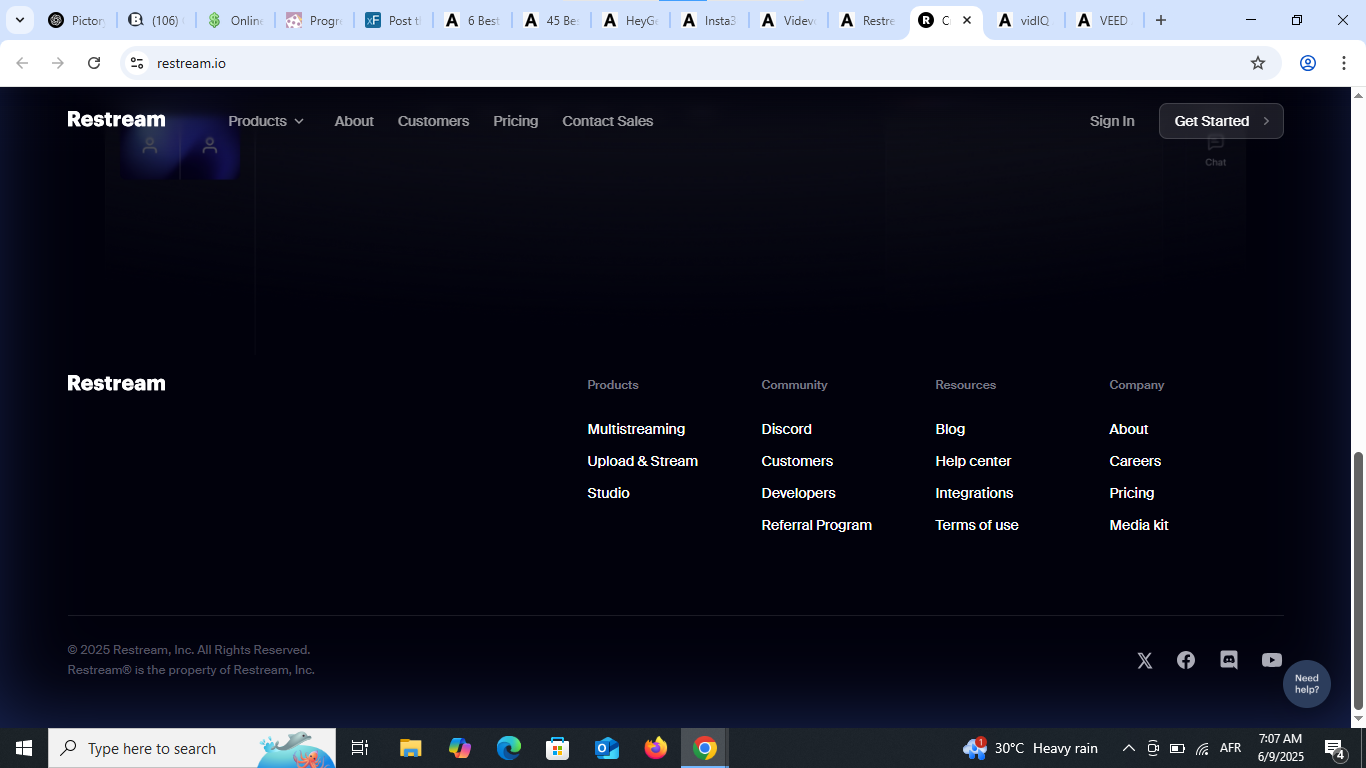Open Outlook from the taskbar

pos(607,748)
